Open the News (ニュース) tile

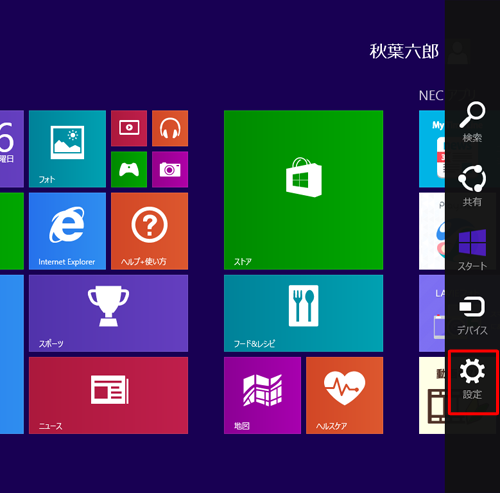coord(108,395)
